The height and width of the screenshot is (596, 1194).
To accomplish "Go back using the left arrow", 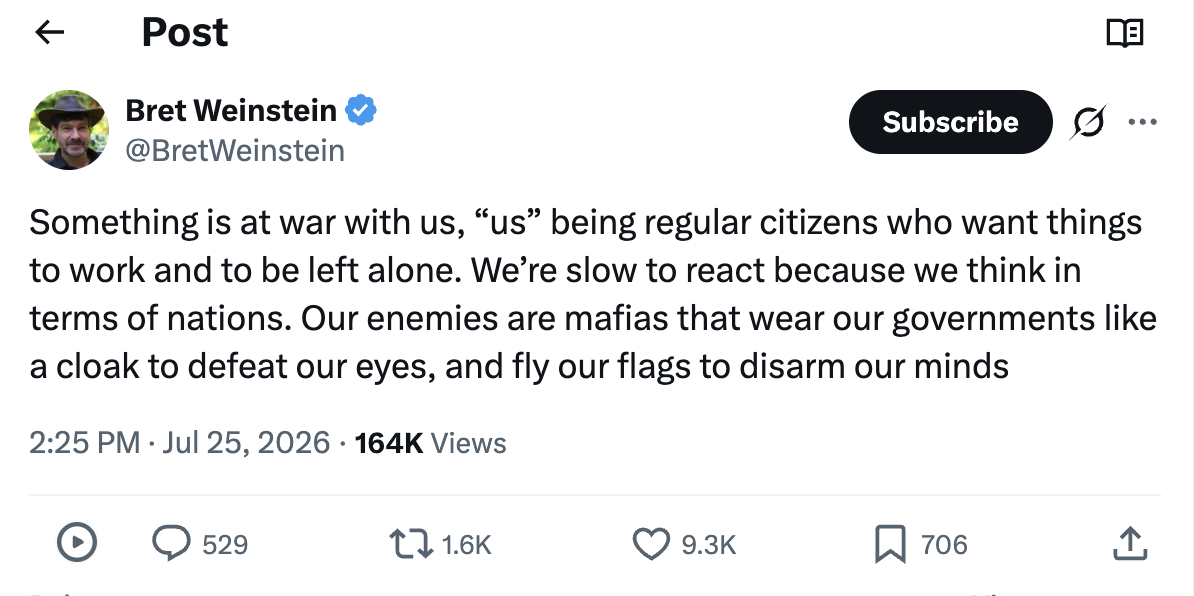I will (49, 32).
